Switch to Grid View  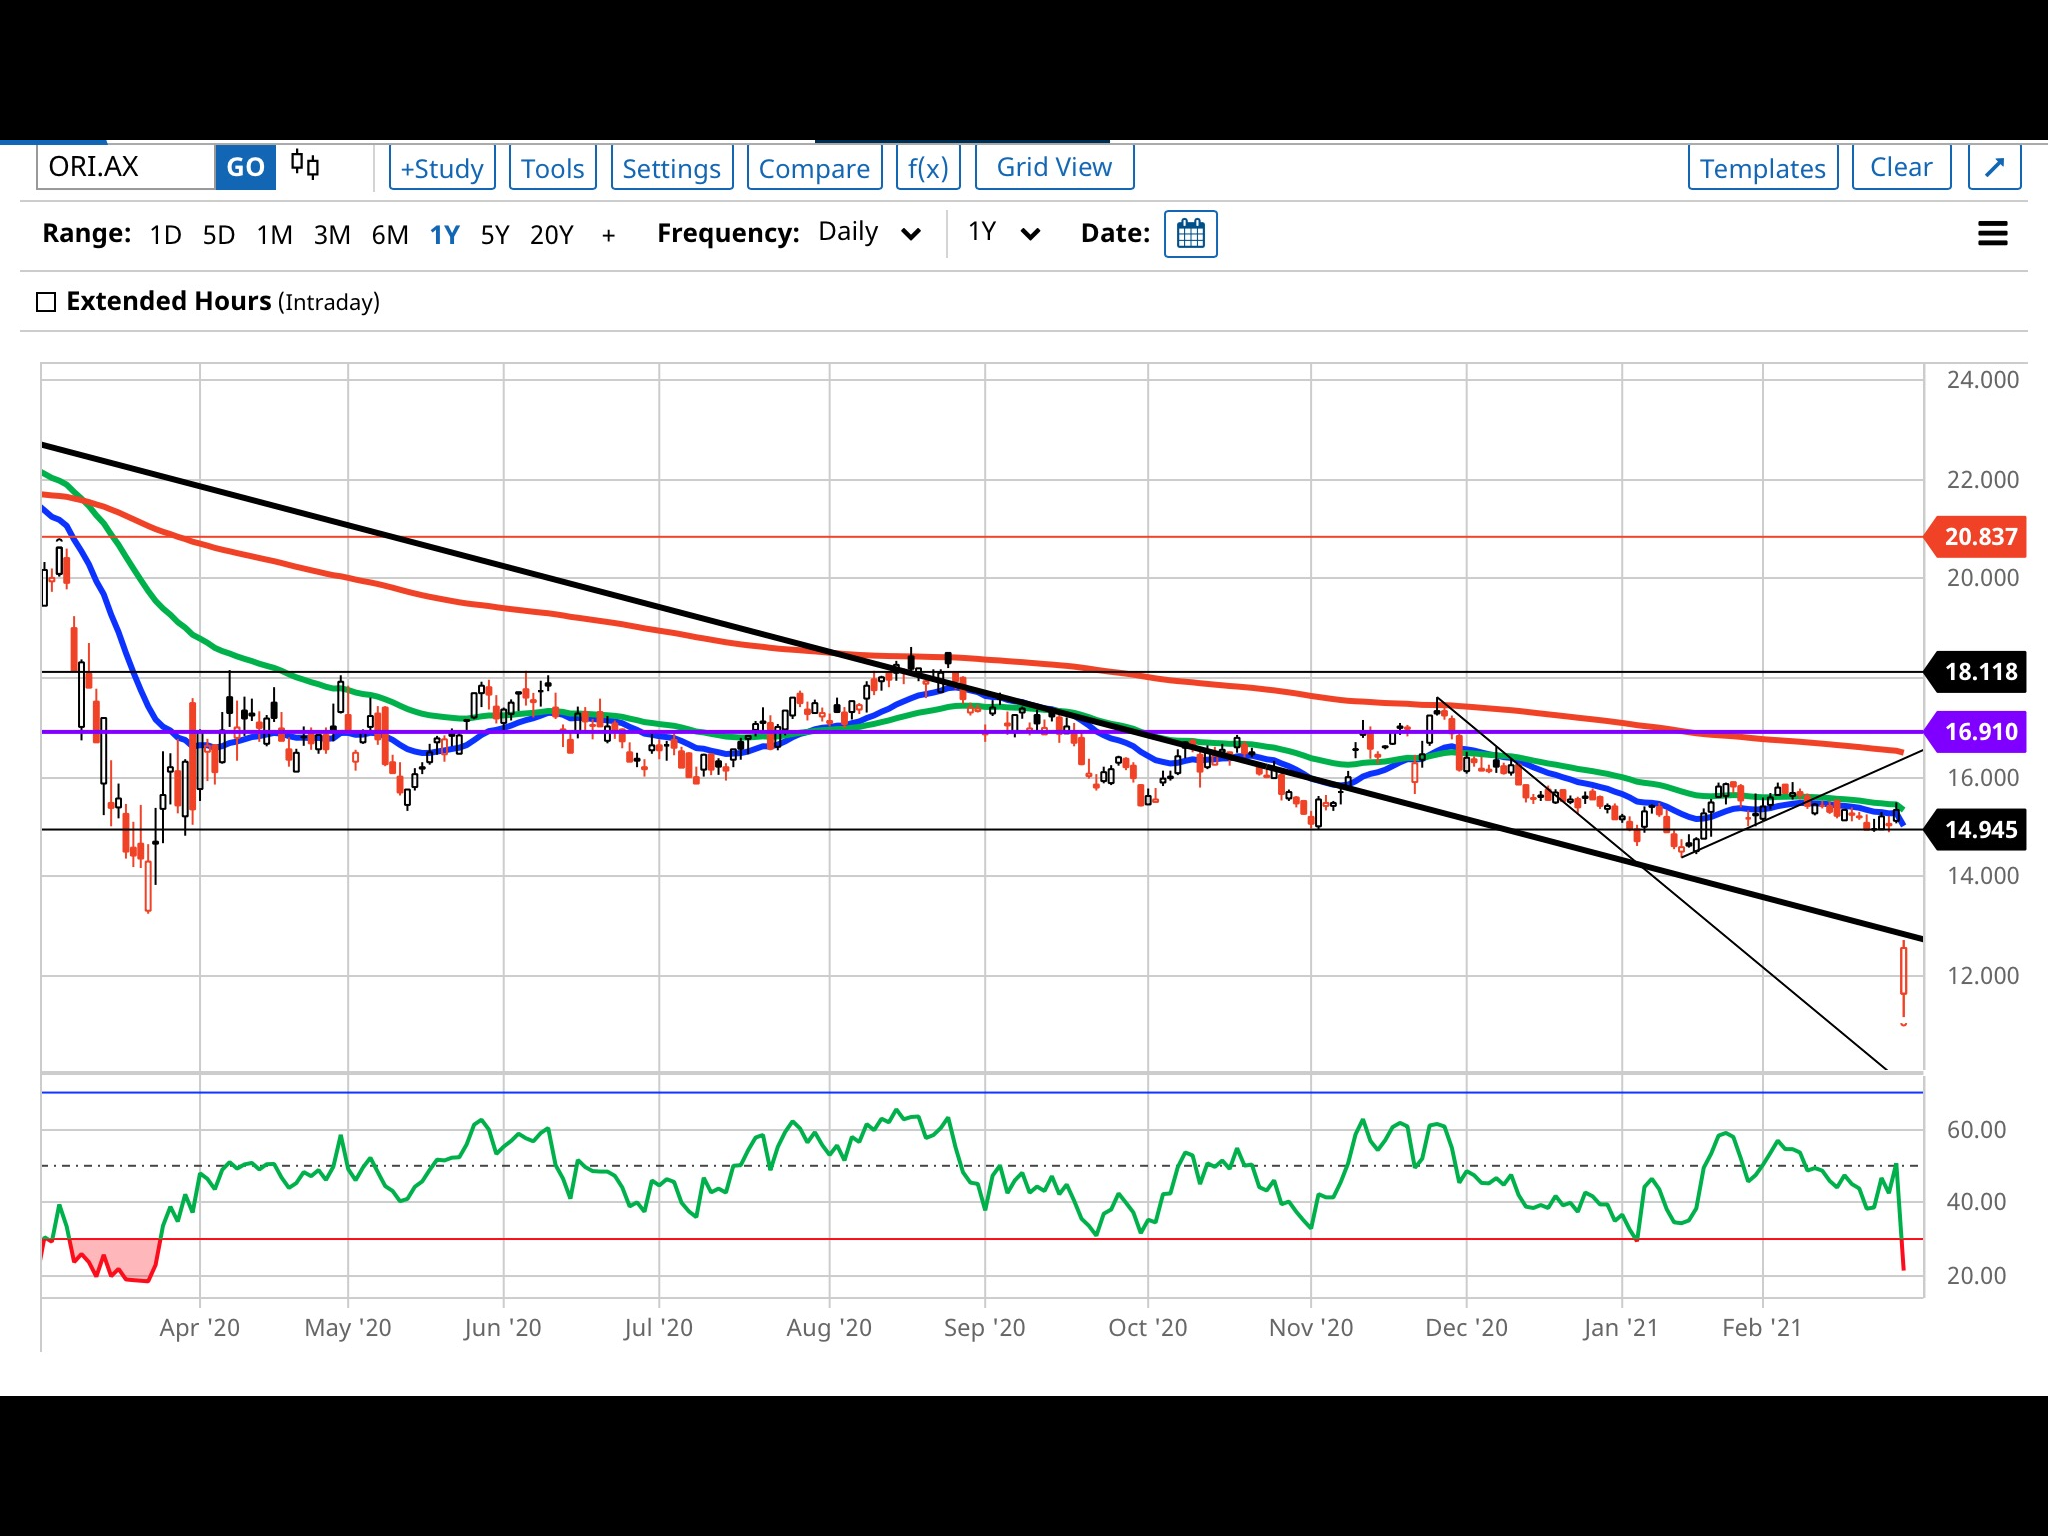click(x=1054, y=167)
